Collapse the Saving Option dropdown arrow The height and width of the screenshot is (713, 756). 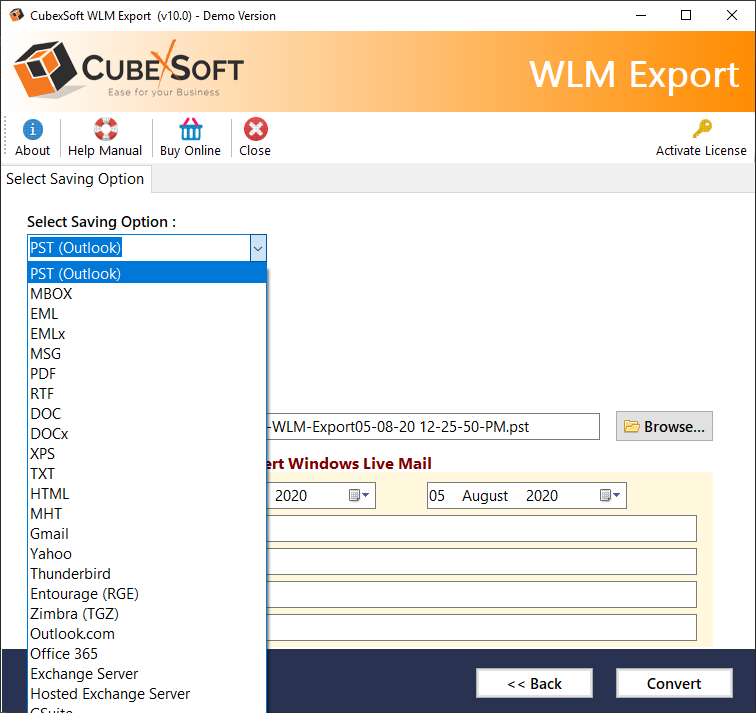point(257,248)
